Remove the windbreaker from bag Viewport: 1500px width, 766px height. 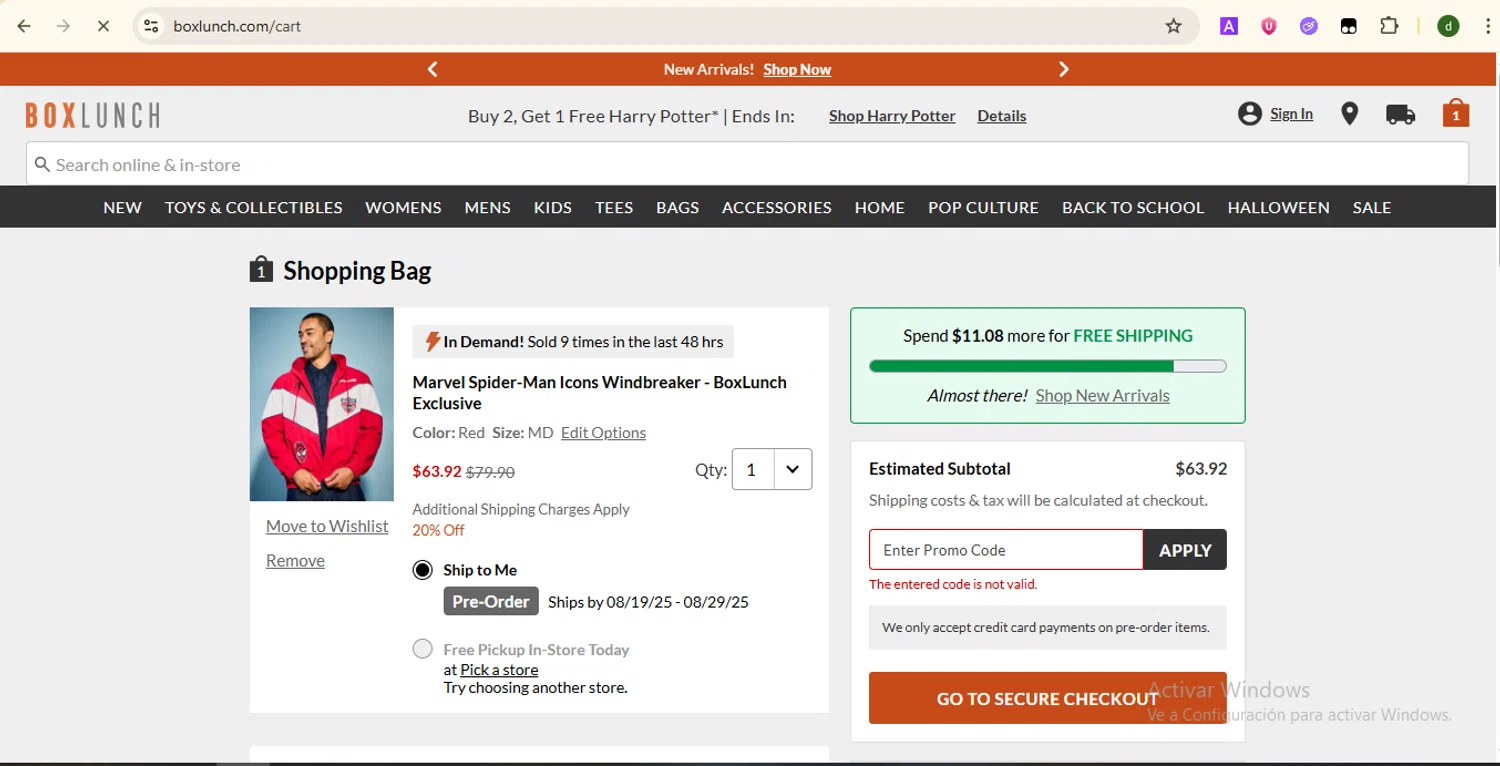tap(295, 560)
